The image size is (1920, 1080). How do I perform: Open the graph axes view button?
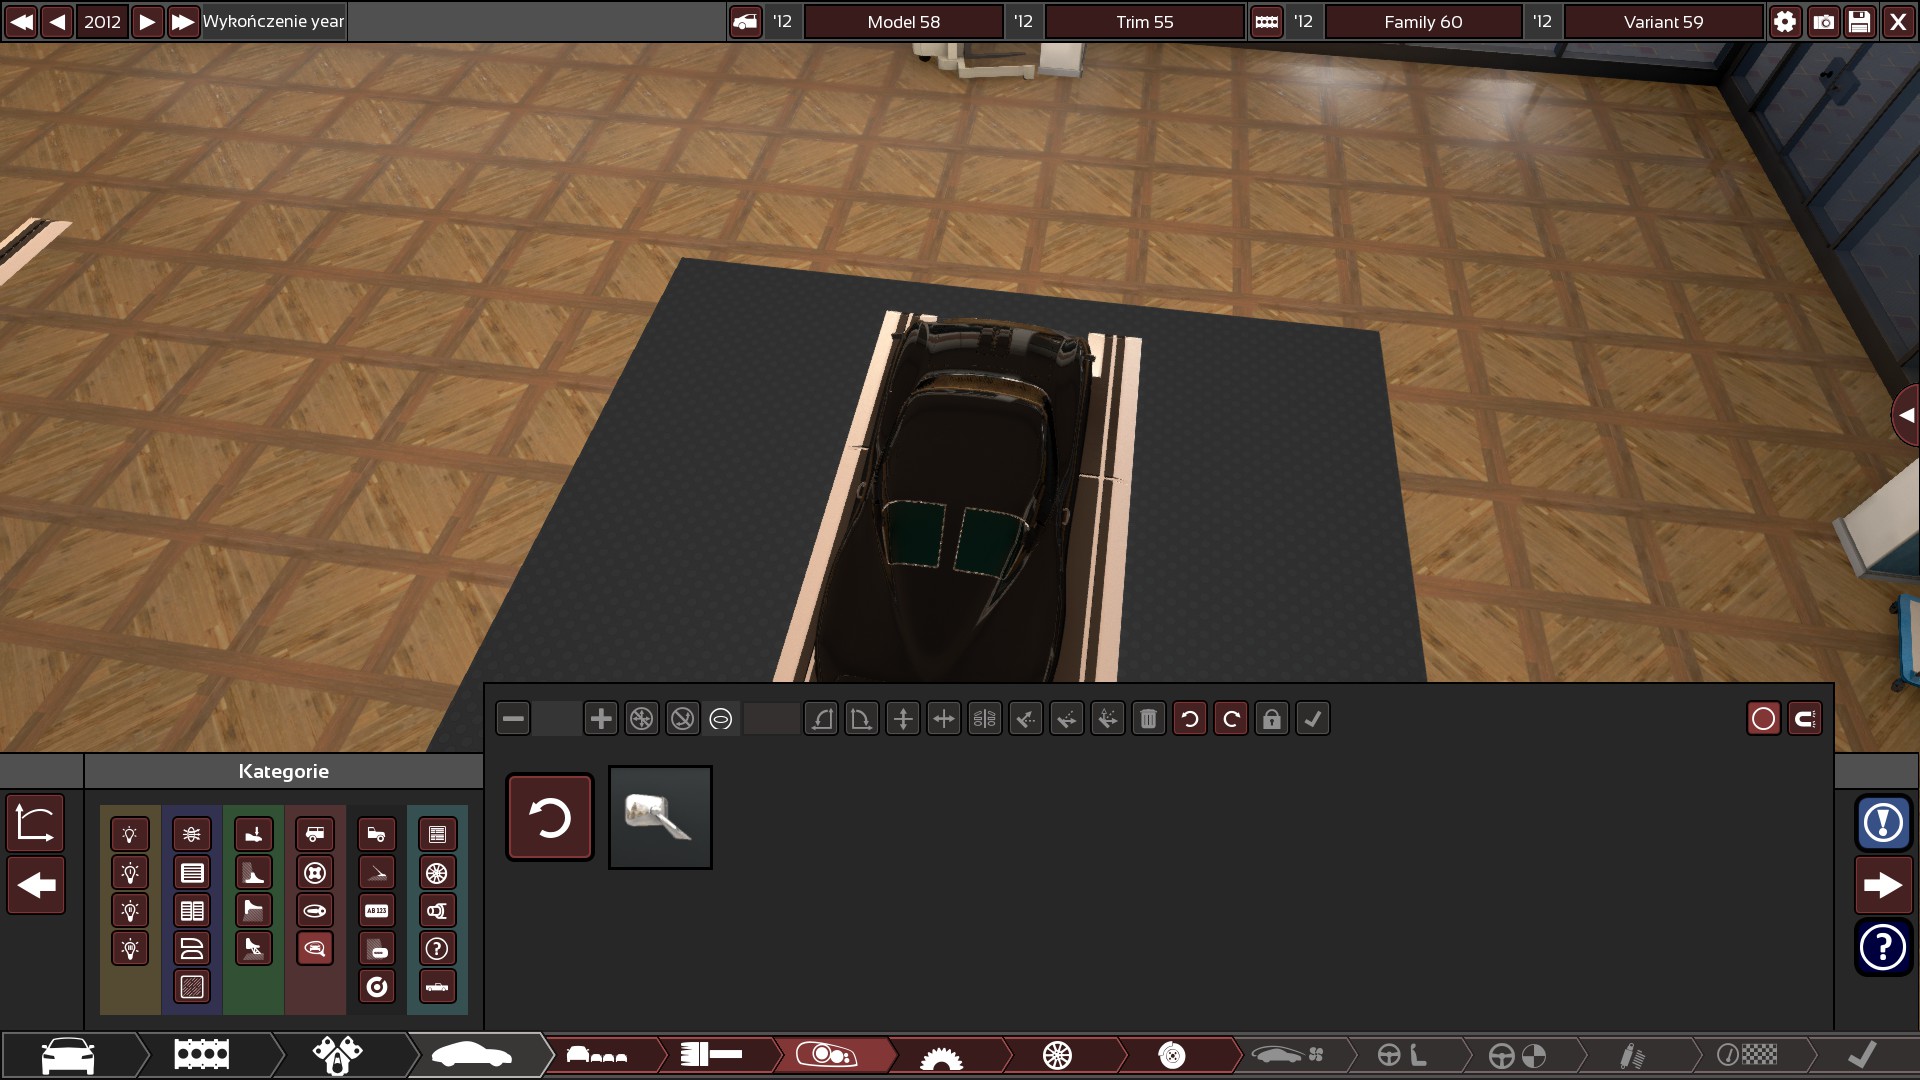tap(36, 823)
